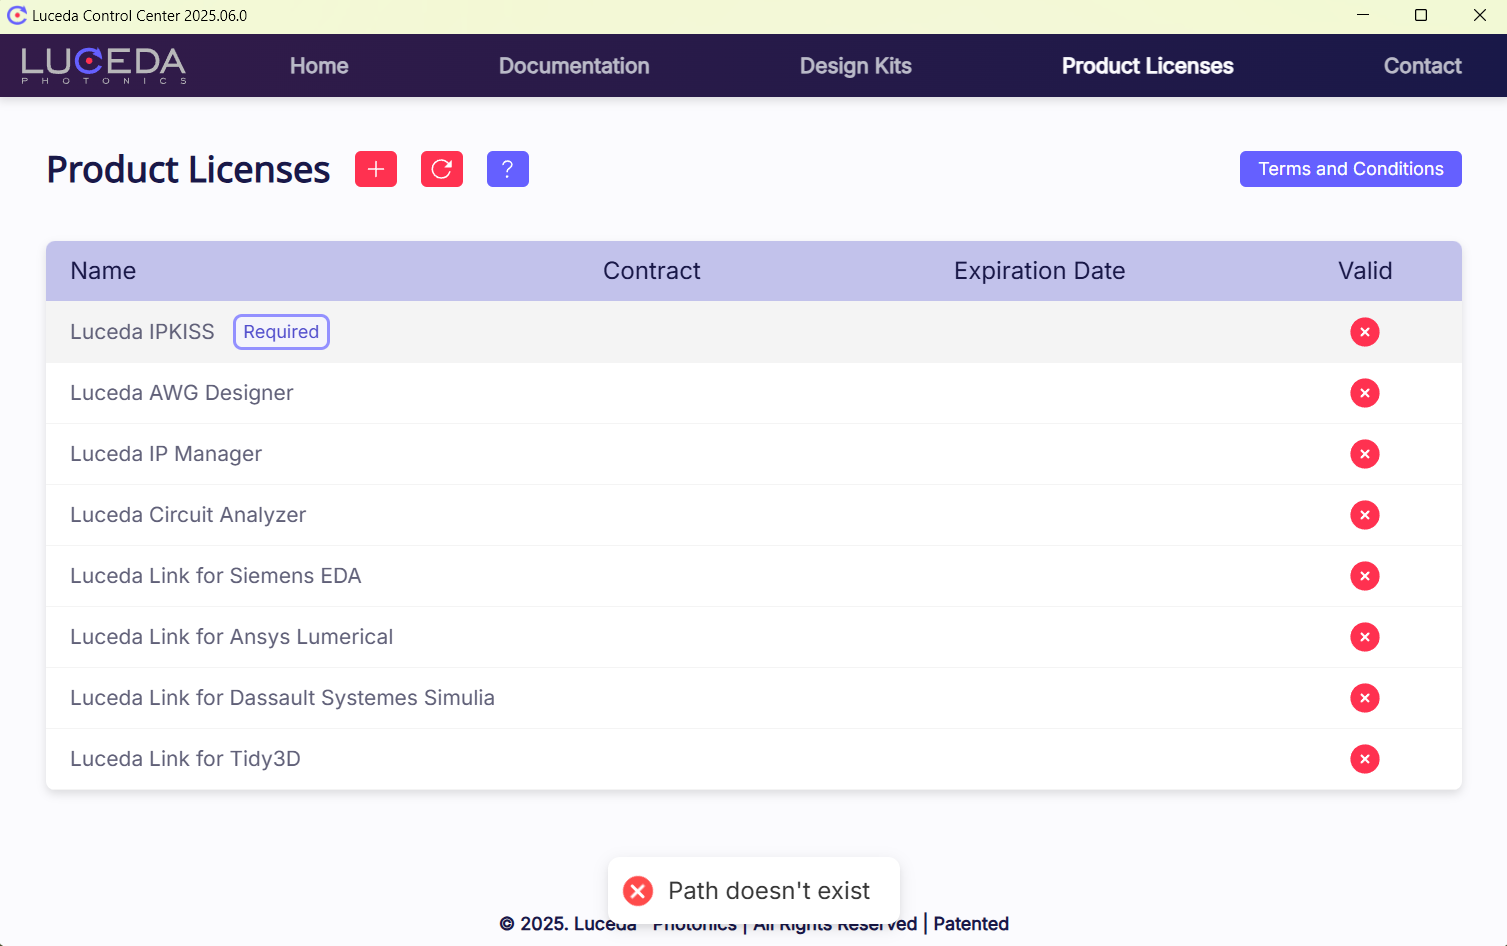The height and width of the screenshot is (946, 1507).
Task: Switch to the Design Kits tab
Action: 856,66
